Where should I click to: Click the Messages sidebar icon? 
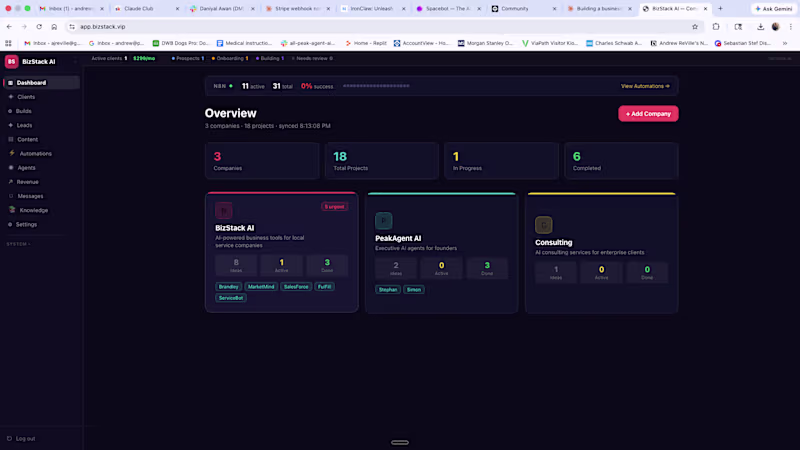point(11,196)
